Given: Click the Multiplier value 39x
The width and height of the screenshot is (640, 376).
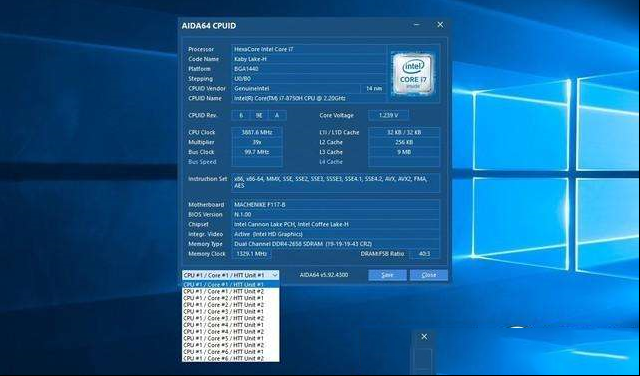Looking at the screenshot, I should [257, 142].
